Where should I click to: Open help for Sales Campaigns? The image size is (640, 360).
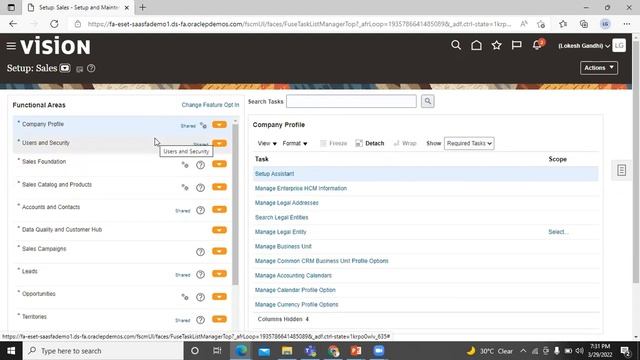200,252
